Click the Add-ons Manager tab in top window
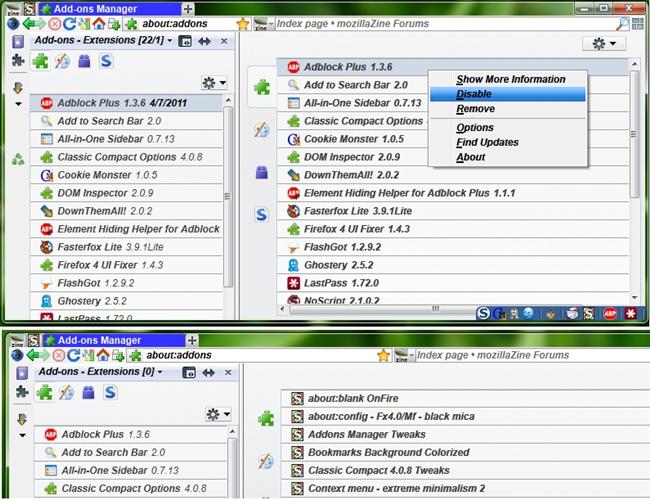 pos(110,9)
